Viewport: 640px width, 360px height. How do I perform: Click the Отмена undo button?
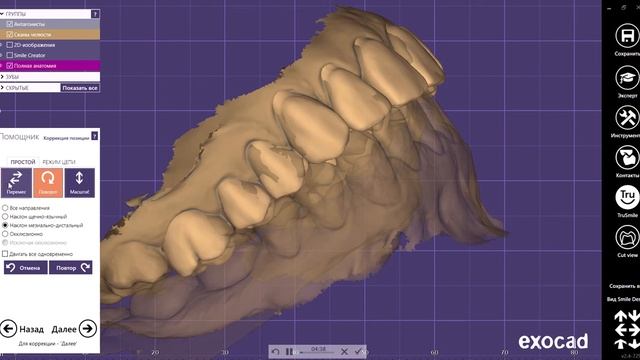[26, 268]
